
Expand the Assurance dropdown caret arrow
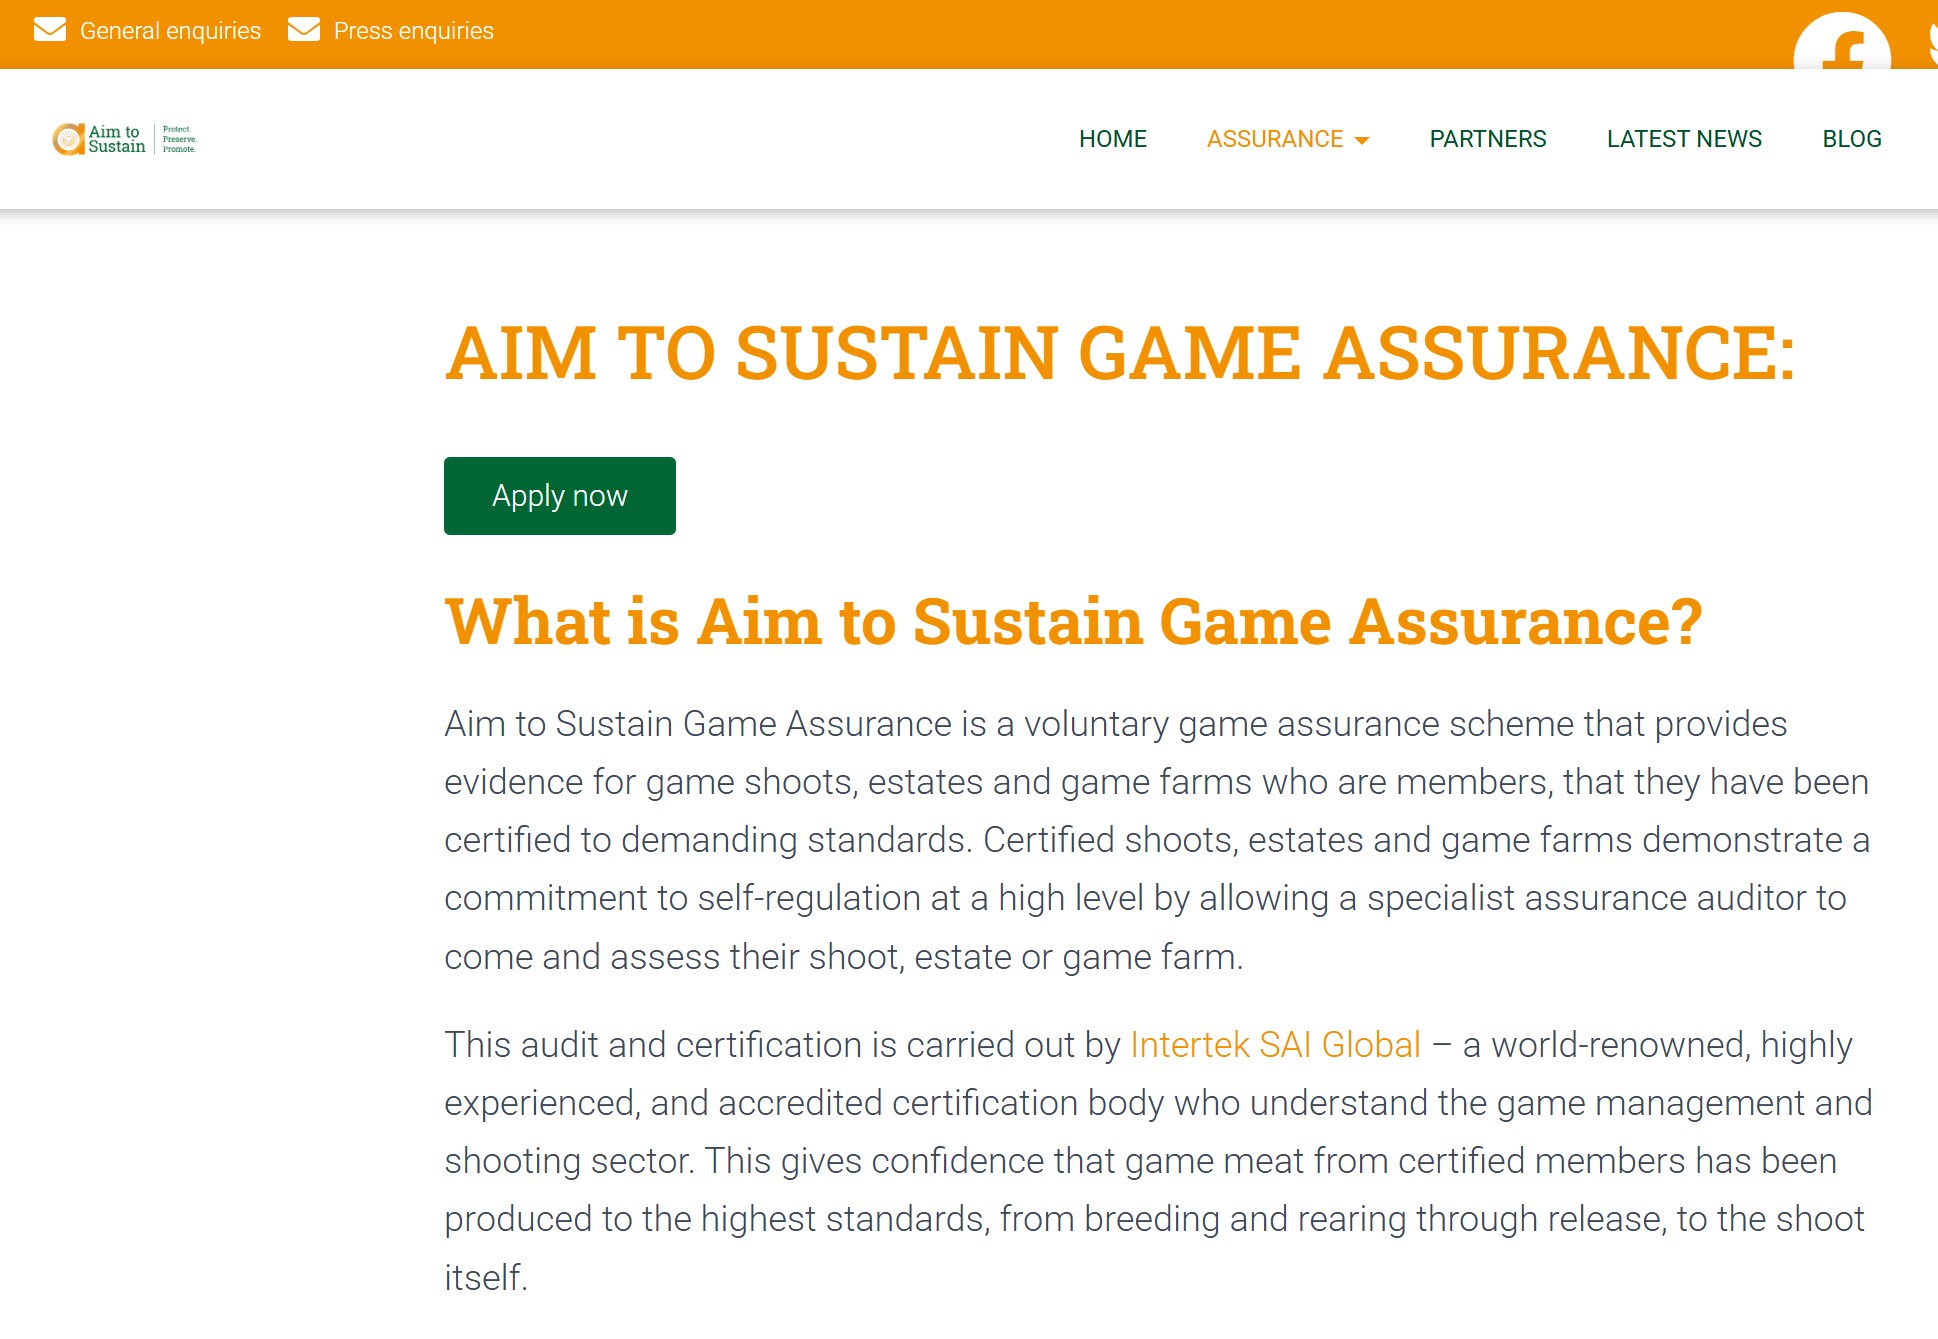1362,140
